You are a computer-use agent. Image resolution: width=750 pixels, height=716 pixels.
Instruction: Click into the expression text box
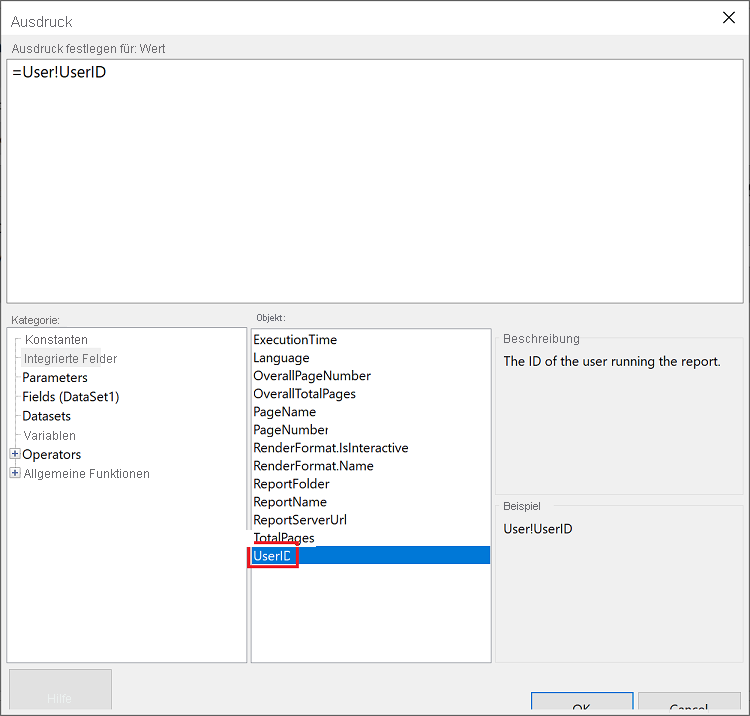coord(375,181)
